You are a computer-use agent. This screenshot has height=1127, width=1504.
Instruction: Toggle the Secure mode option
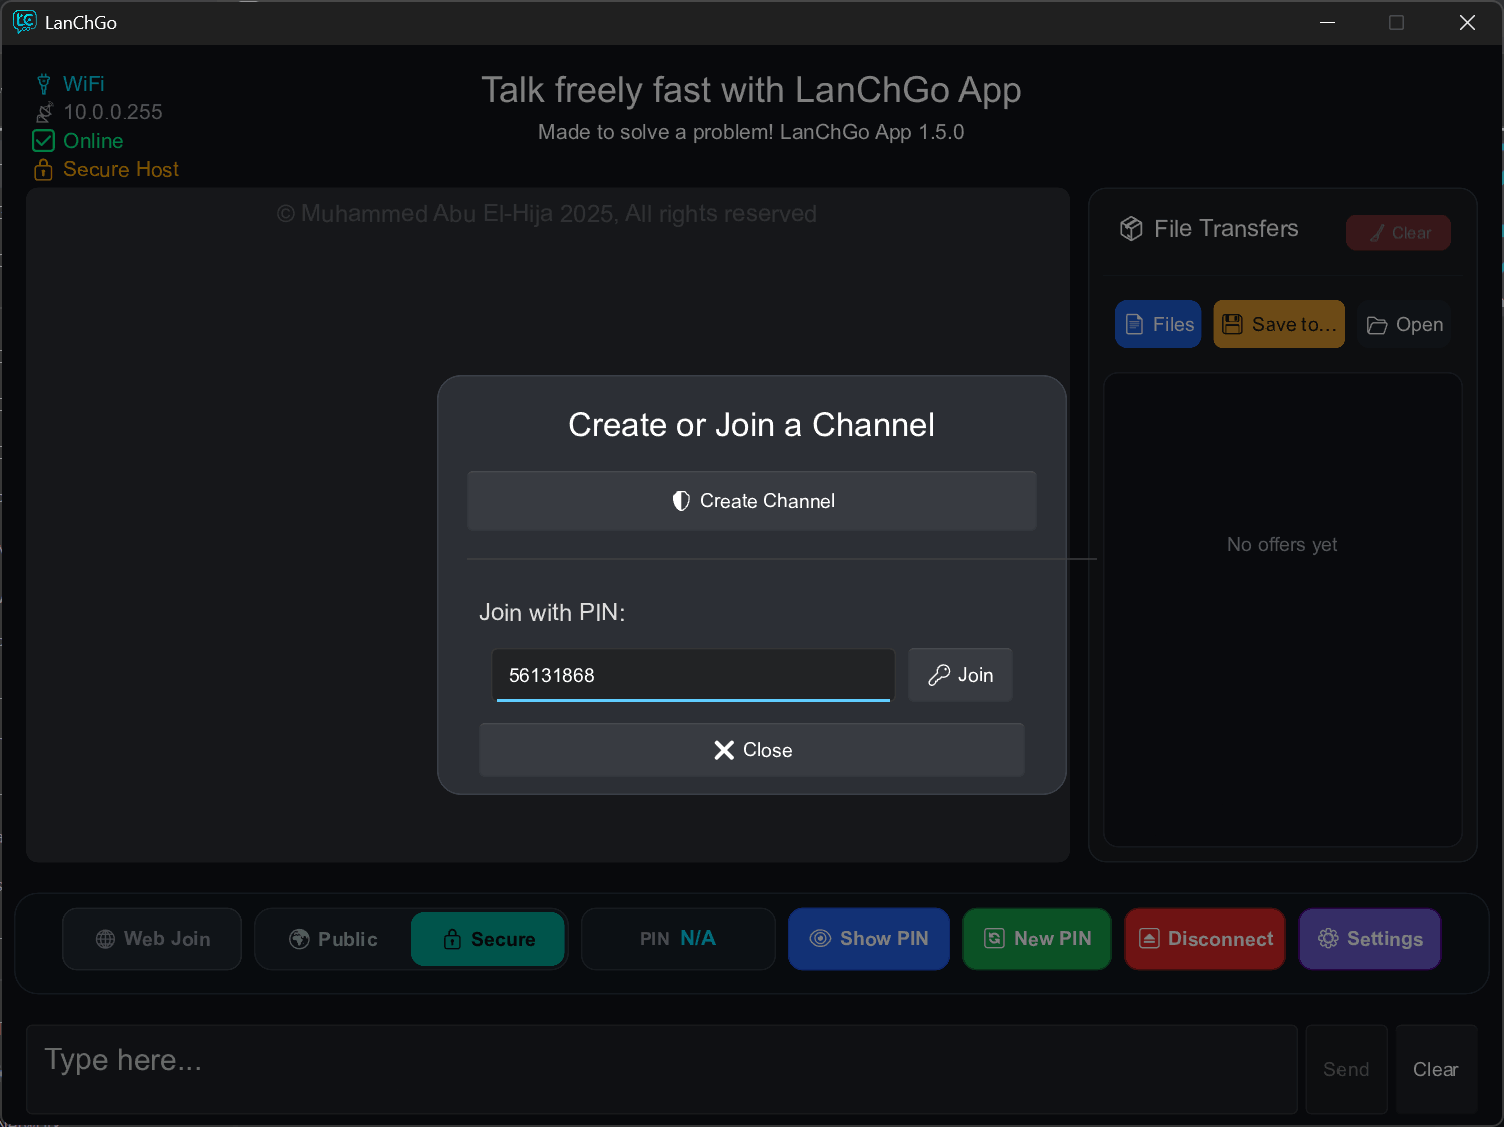(488, 939)
